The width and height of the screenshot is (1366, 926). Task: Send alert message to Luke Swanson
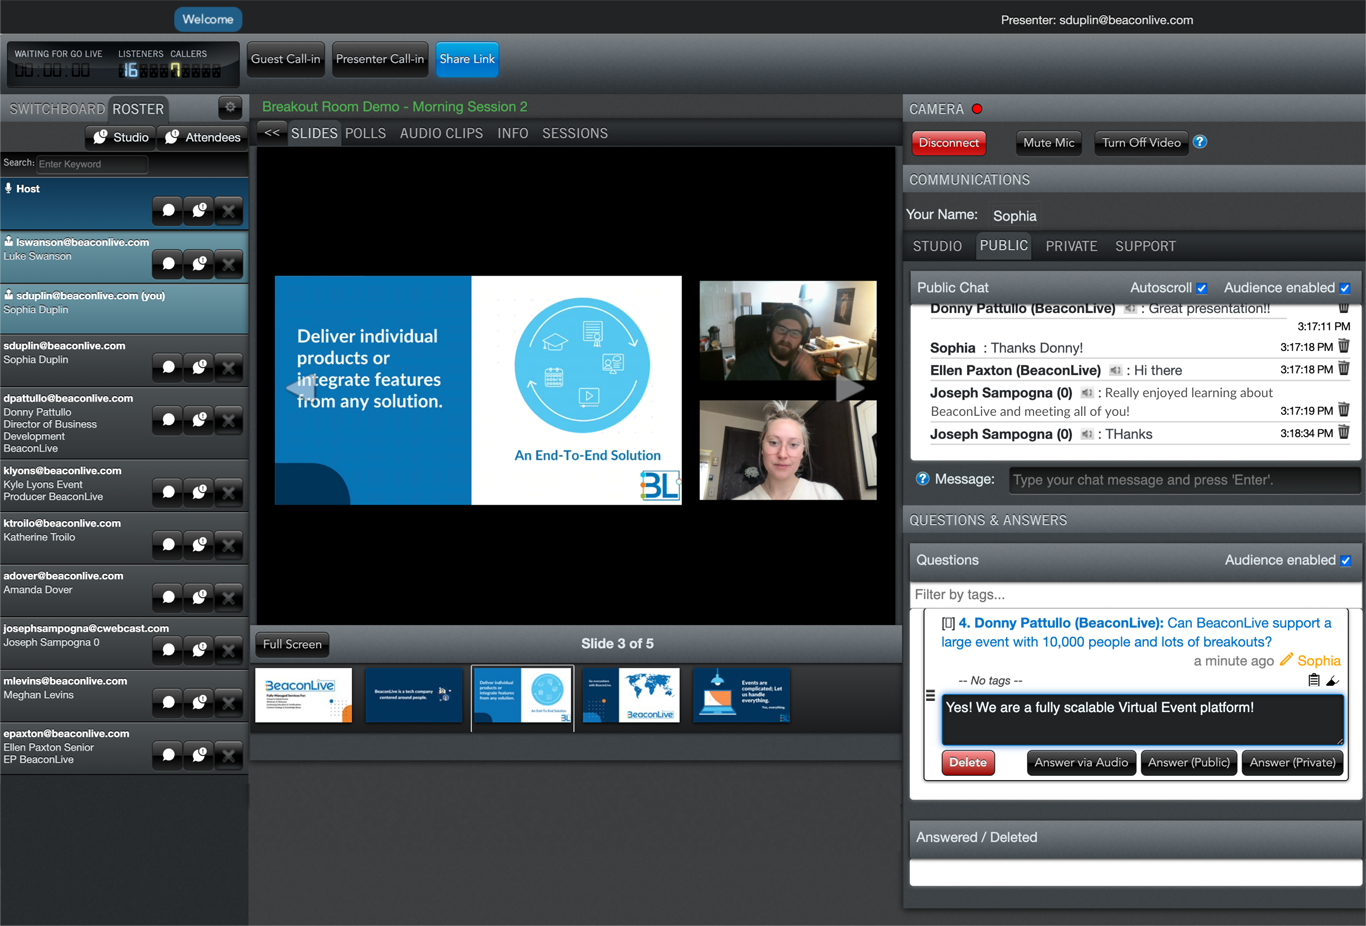199,264
